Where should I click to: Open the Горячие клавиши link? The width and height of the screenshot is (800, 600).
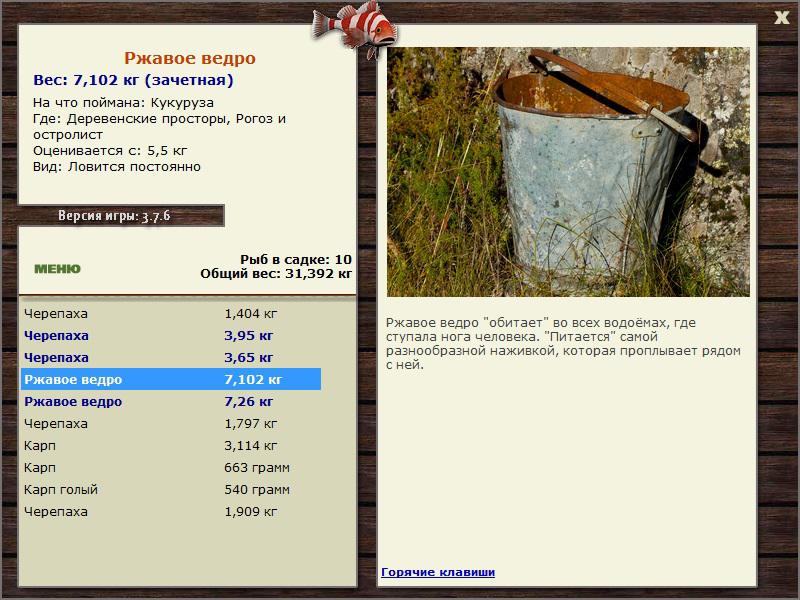coord(437,572)
